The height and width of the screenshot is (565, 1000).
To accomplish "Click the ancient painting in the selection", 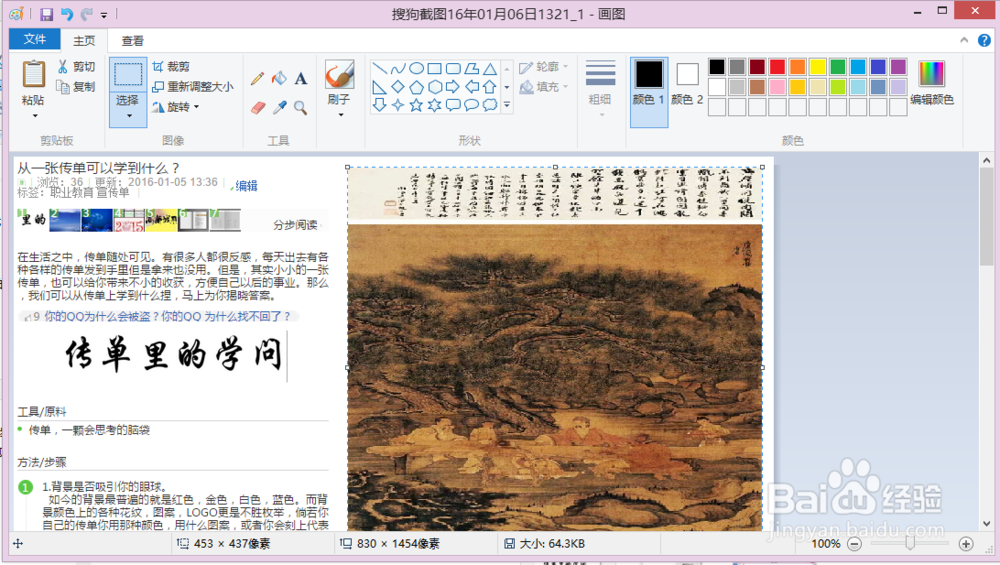I will click(x=555, y=376).
